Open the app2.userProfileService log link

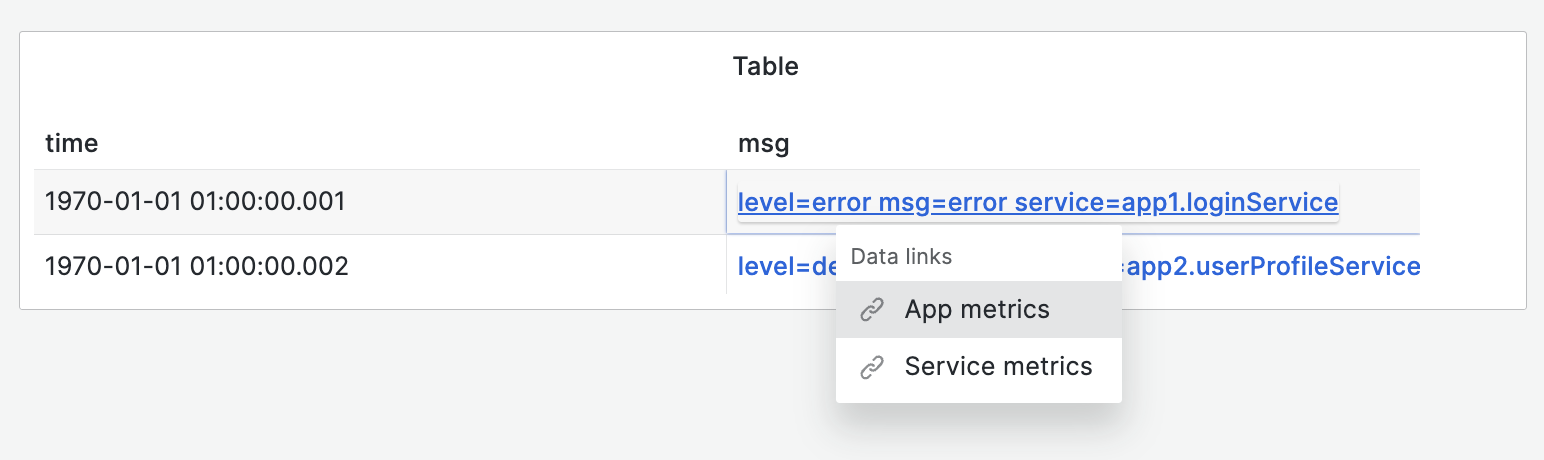tap(1270, 267)
